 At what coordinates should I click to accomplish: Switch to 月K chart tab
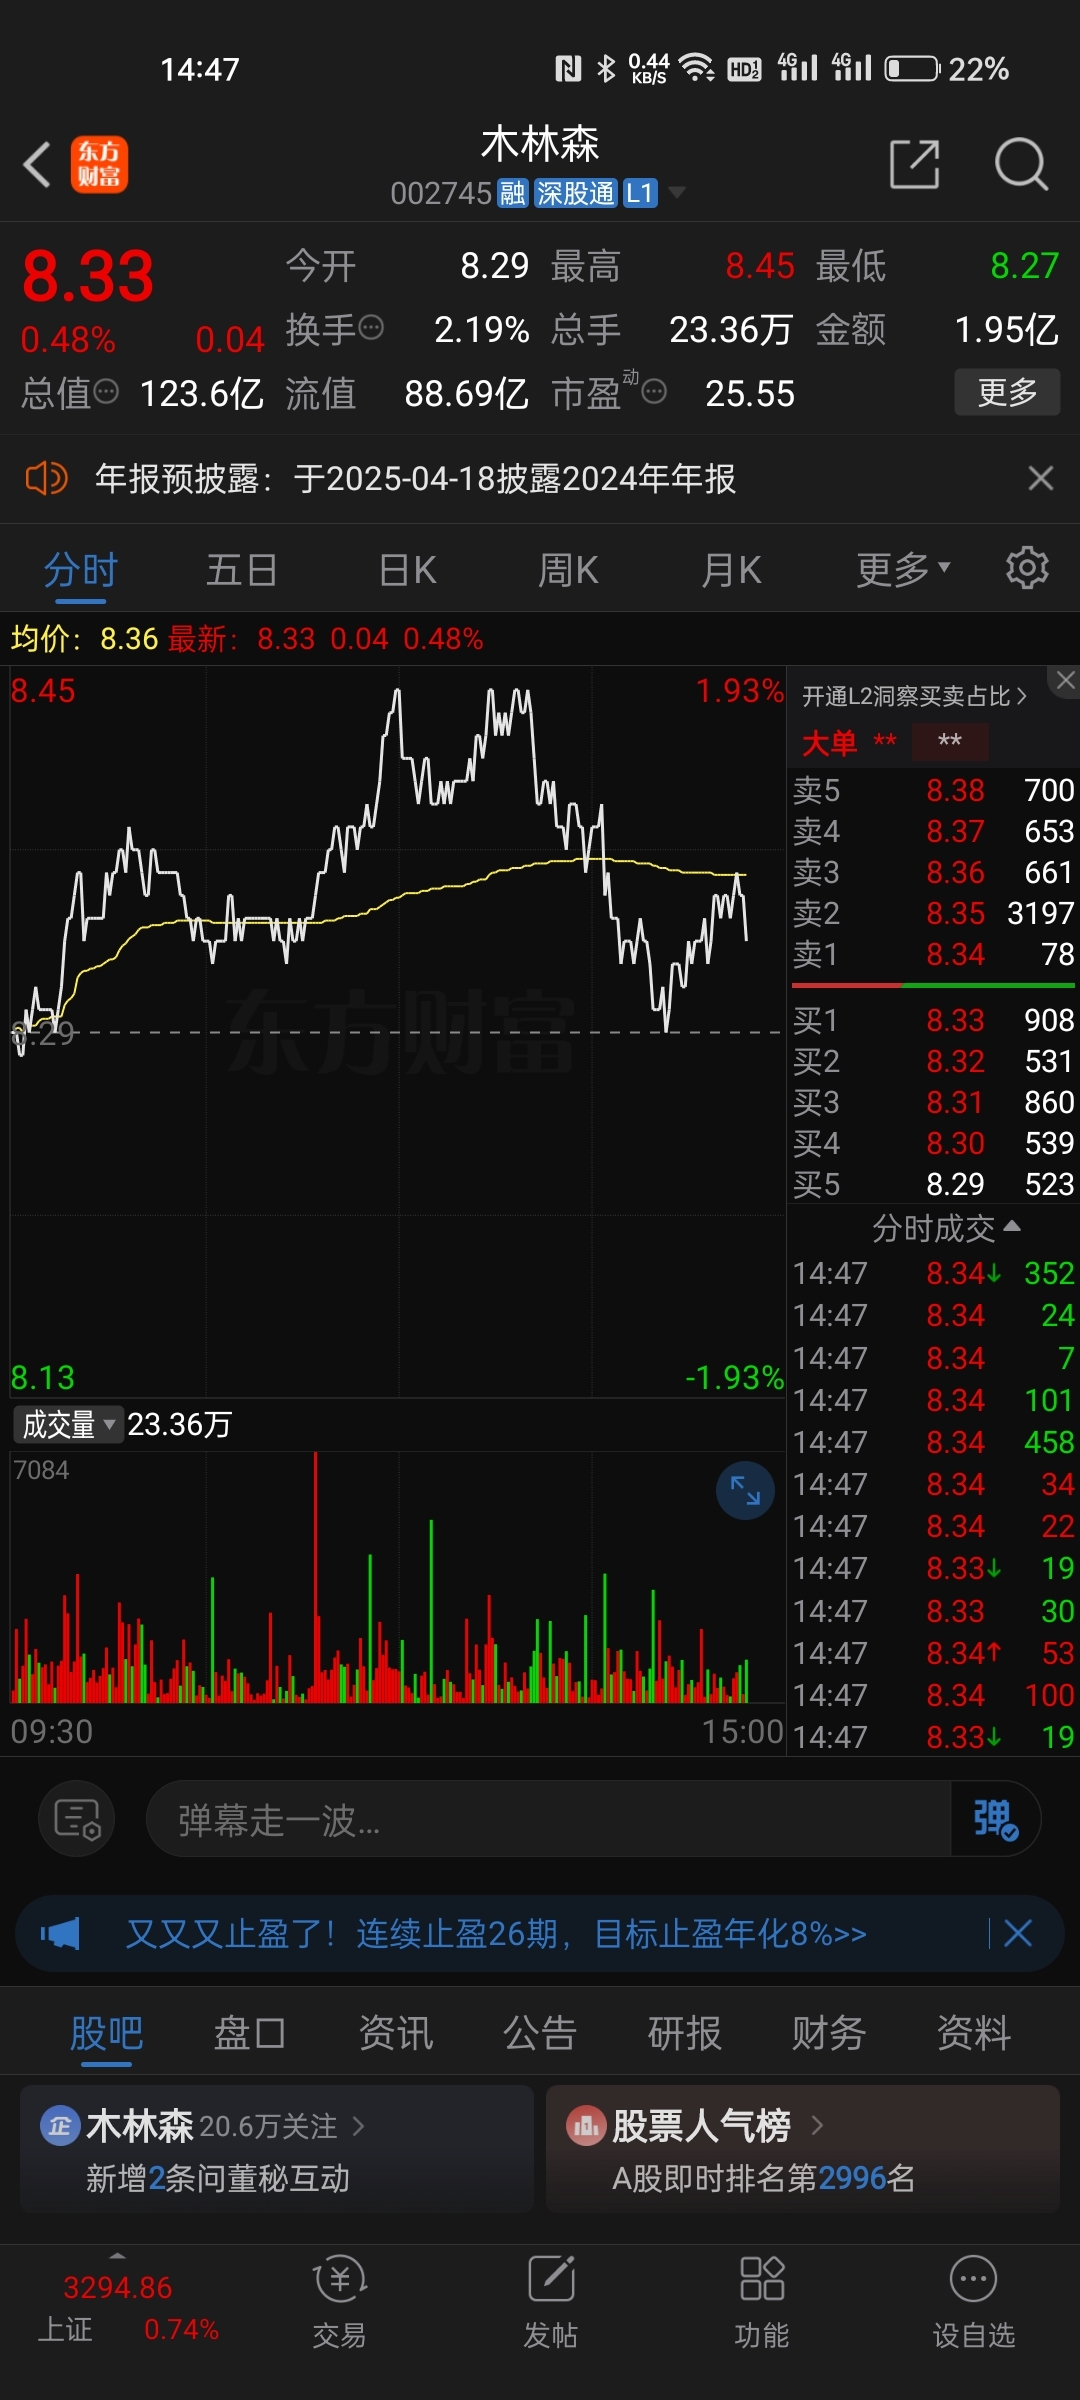(731, 570)
